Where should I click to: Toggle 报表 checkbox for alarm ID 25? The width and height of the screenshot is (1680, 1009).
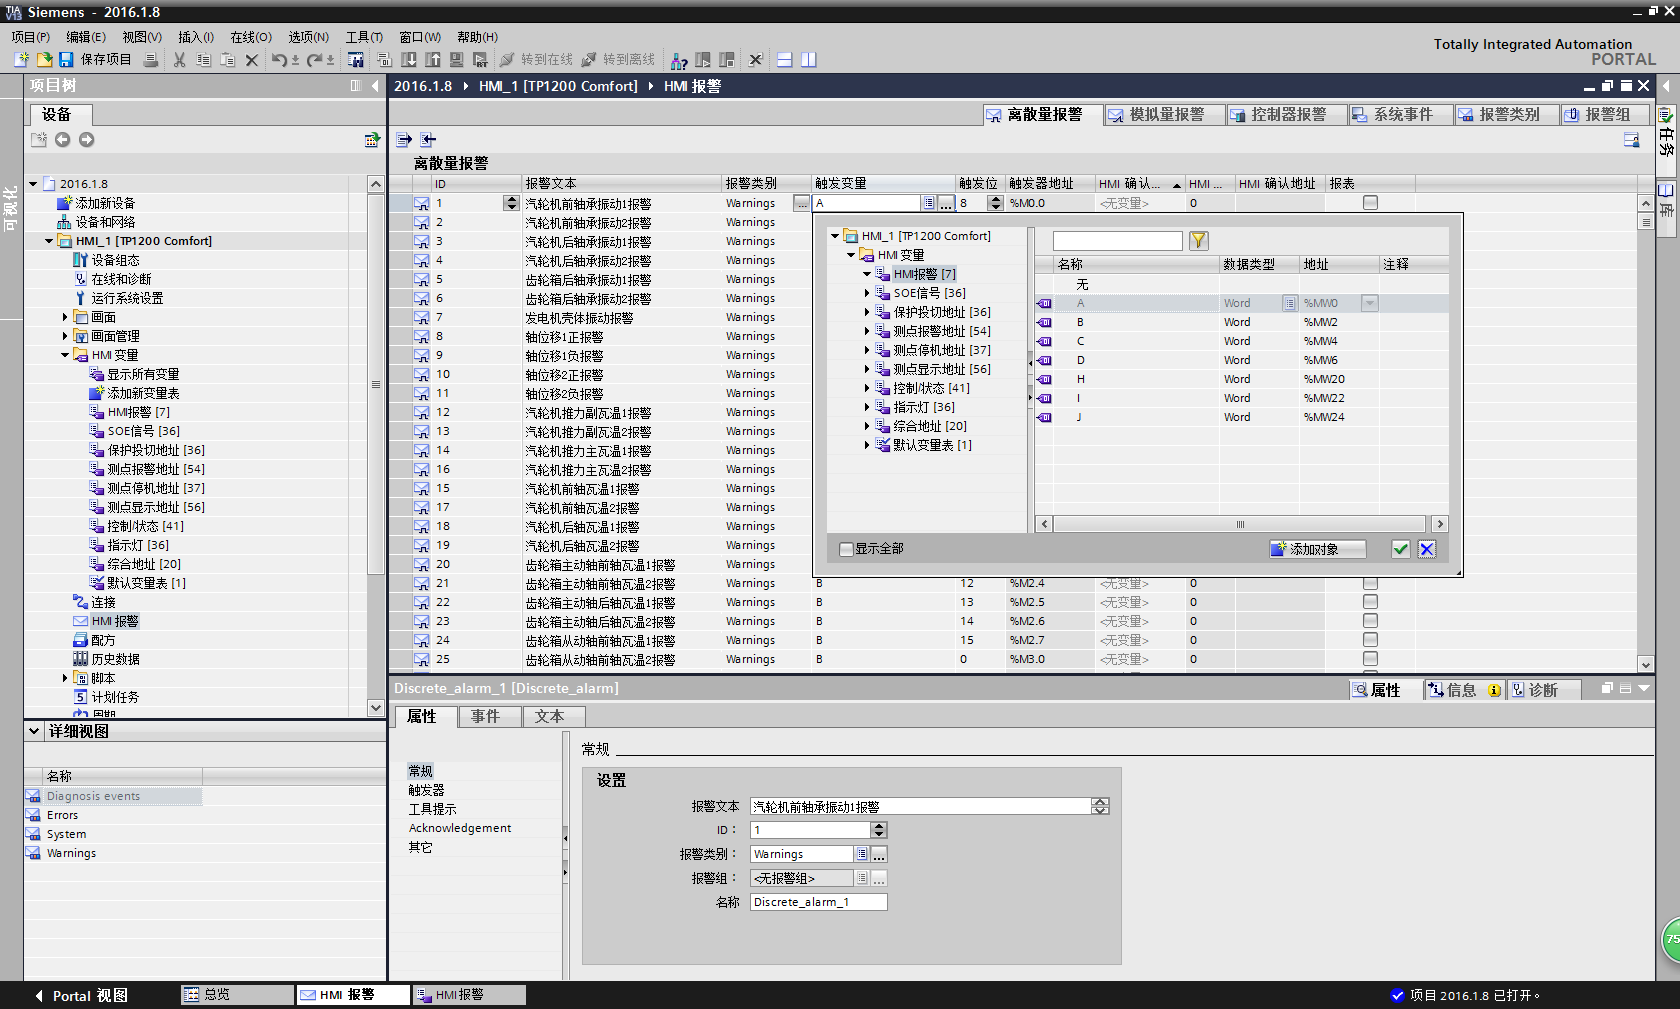click(1370, 659)
